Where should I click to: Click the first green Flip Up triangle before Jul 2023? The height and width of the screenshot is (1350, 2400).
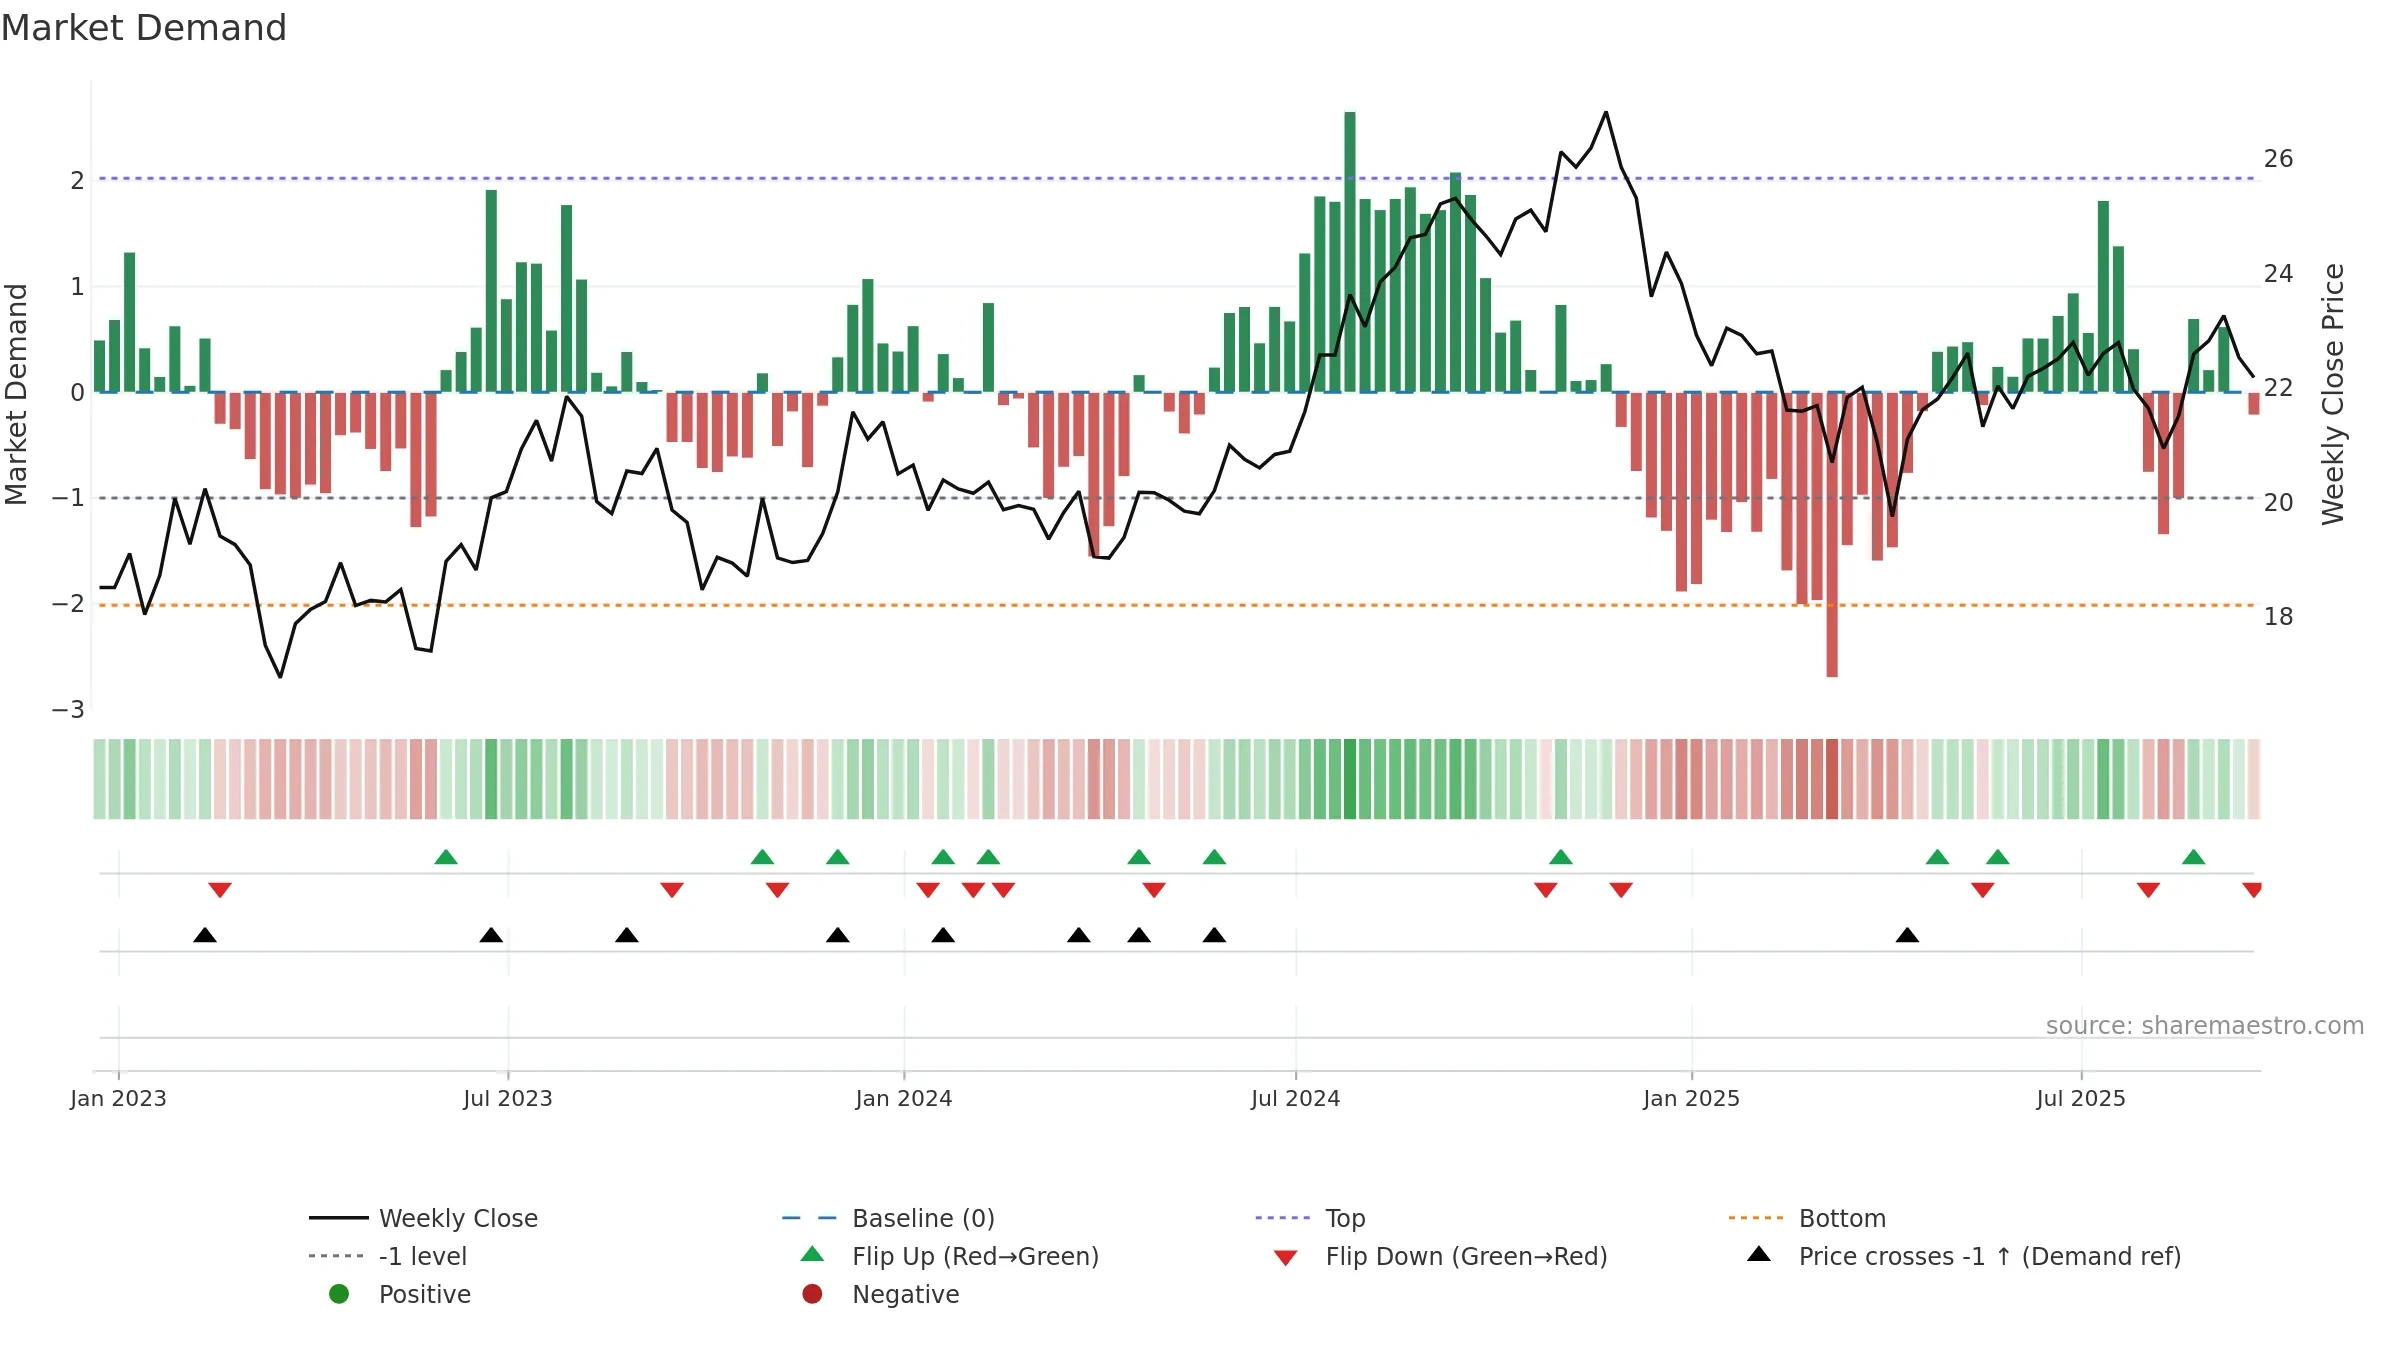tap(446, 857)
